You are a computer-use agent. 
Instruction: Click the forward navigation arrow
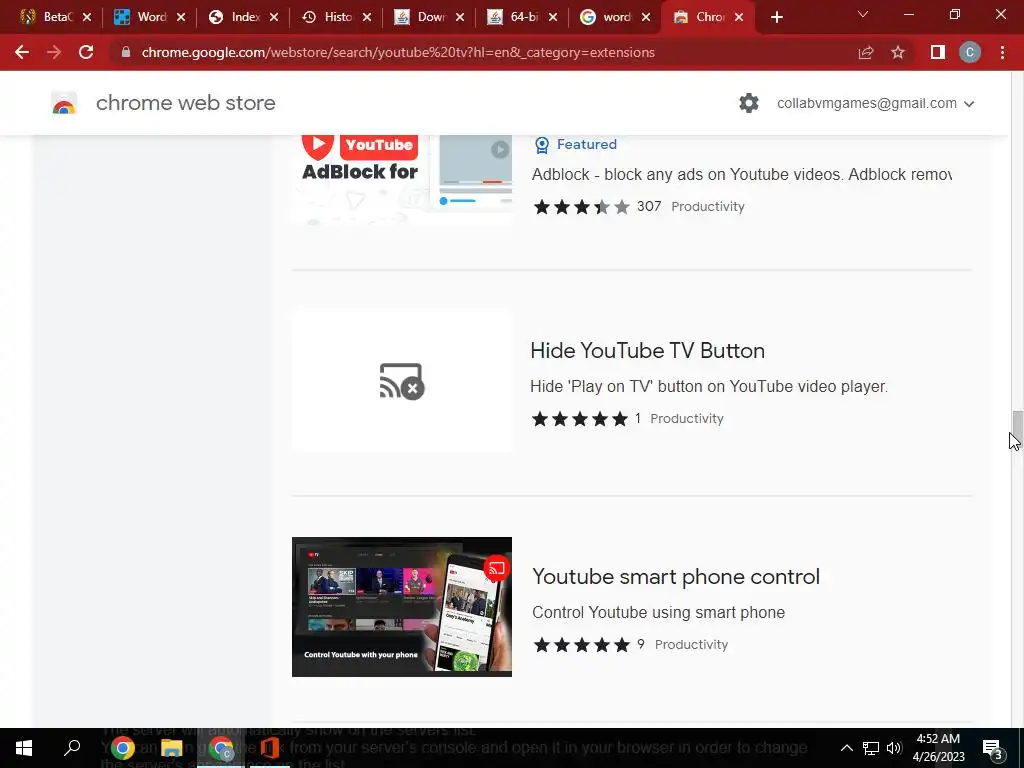(54, 52)
